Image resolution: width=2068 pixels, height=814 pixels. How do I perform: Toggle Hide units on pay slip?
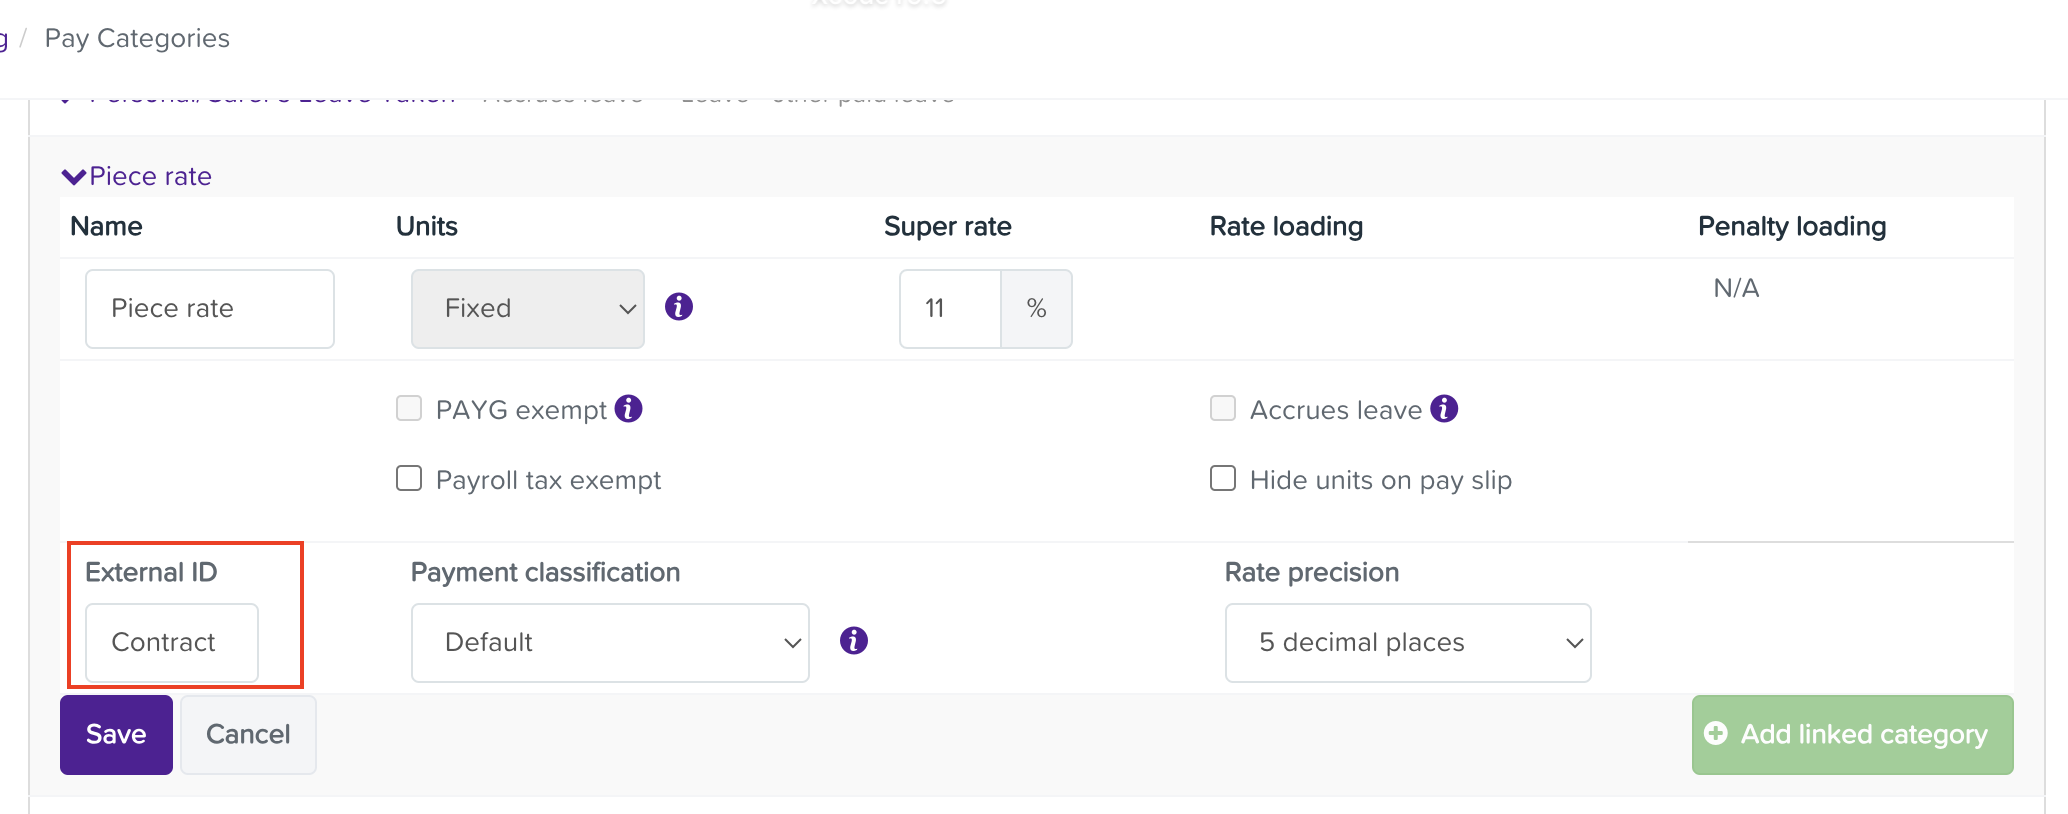[x=1222, y=478]
